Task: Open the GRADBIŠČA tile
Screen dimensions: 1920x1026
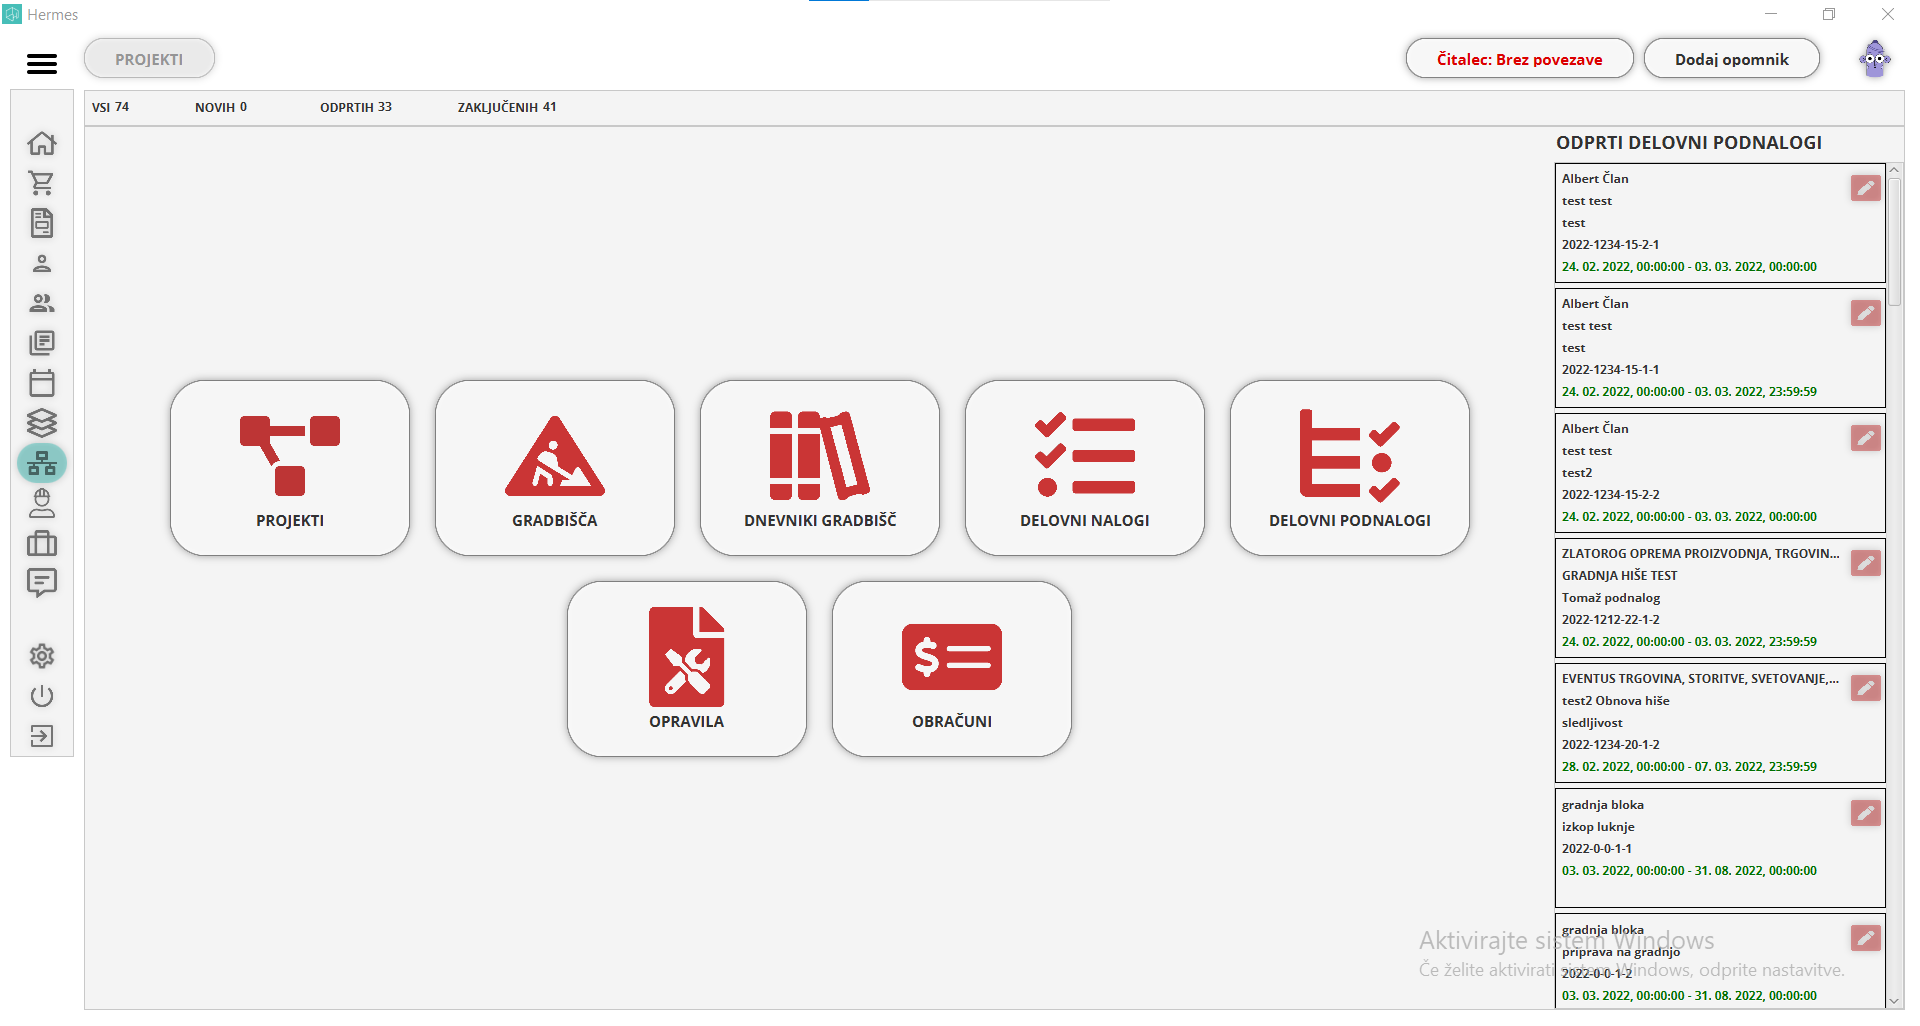Action: (555, 468)
